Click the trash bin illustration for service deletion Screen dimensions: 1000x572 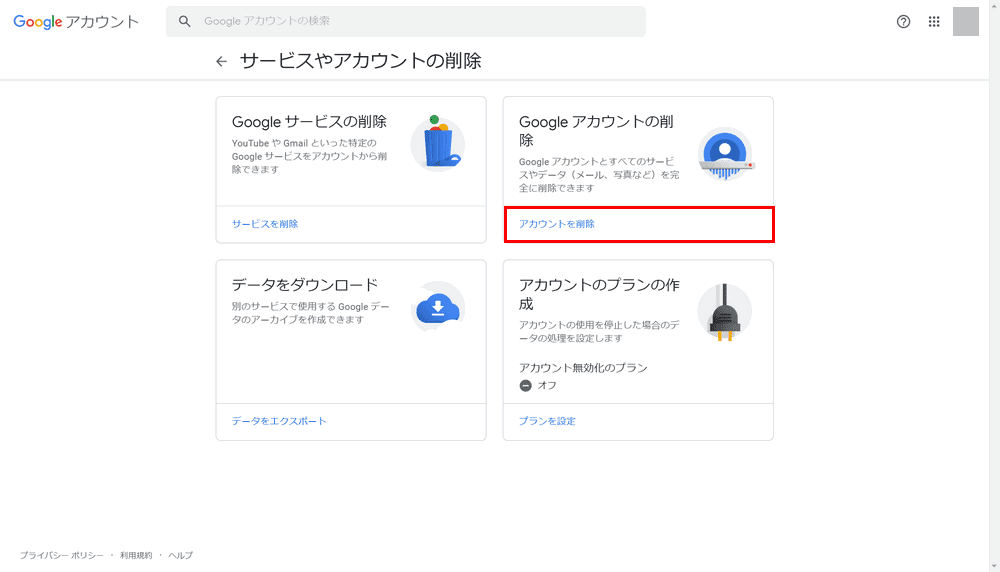coord(438,143)
